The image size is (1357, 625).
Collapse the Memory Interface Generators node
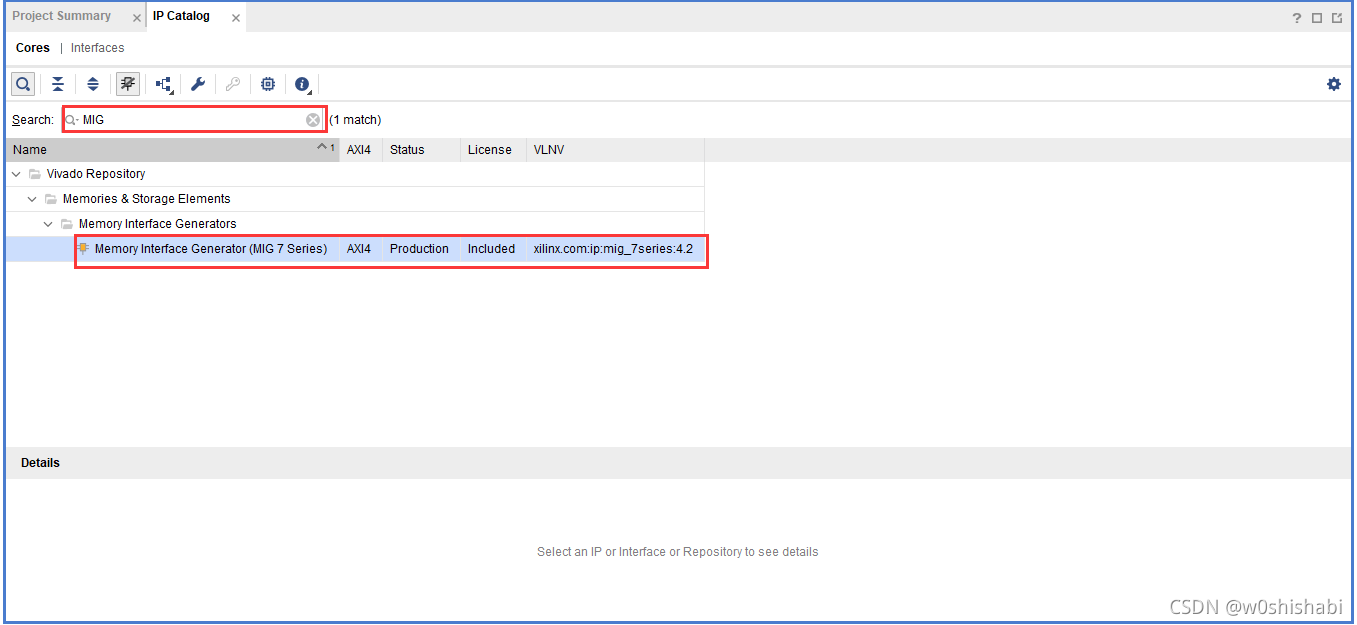point(49,224)
